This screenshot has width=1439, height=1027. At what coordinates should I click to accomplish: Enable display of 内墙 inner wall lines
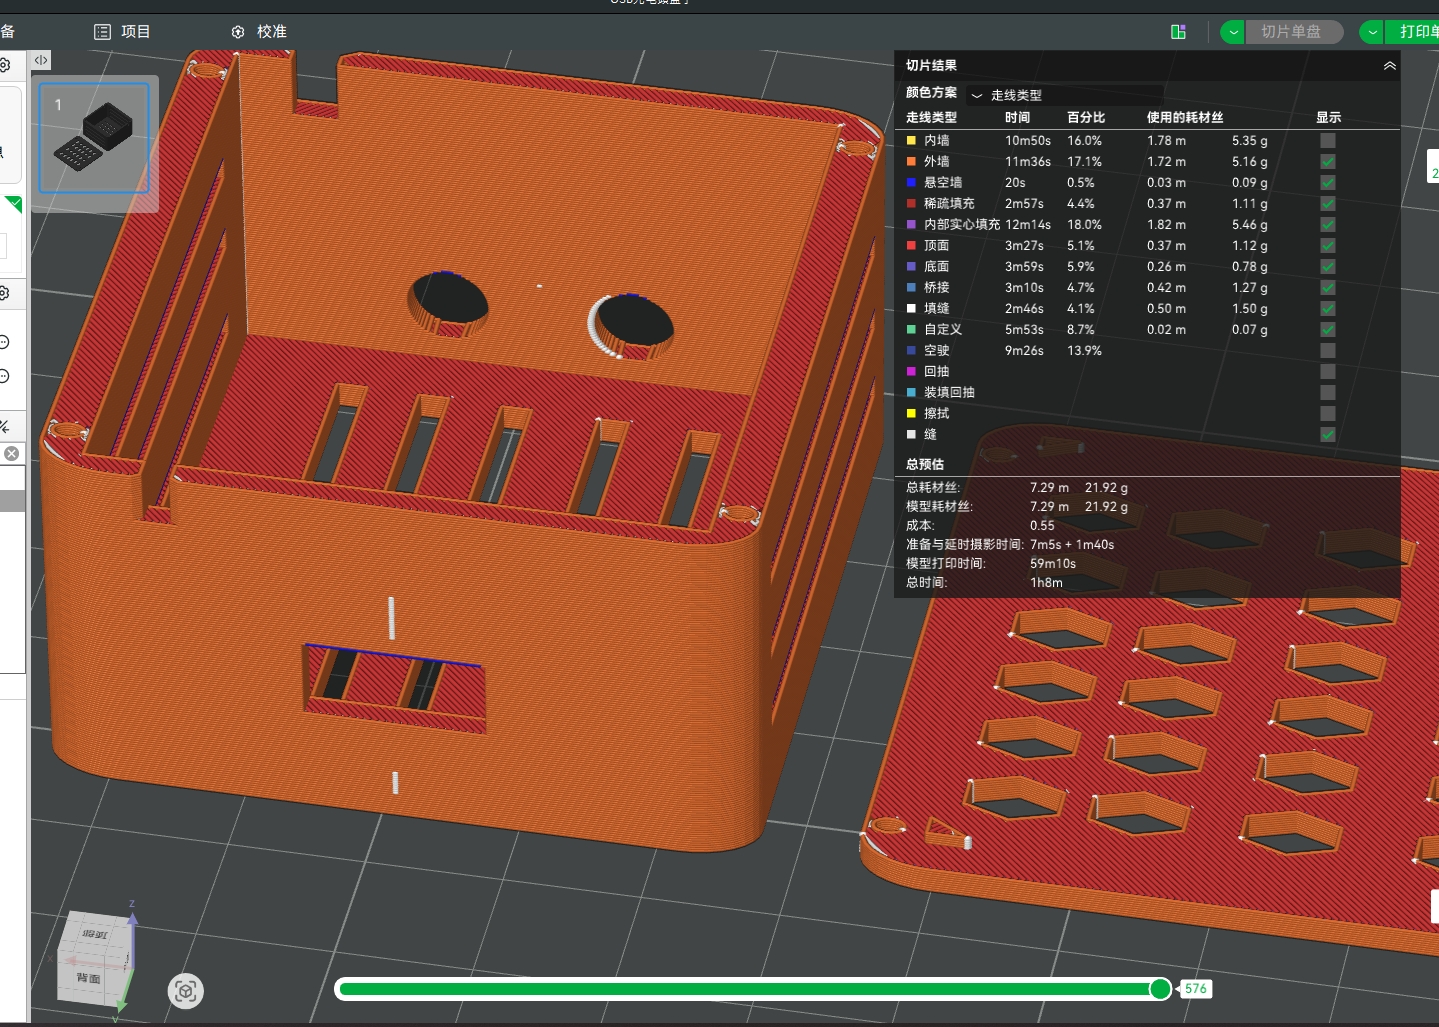pos(1327,141)
